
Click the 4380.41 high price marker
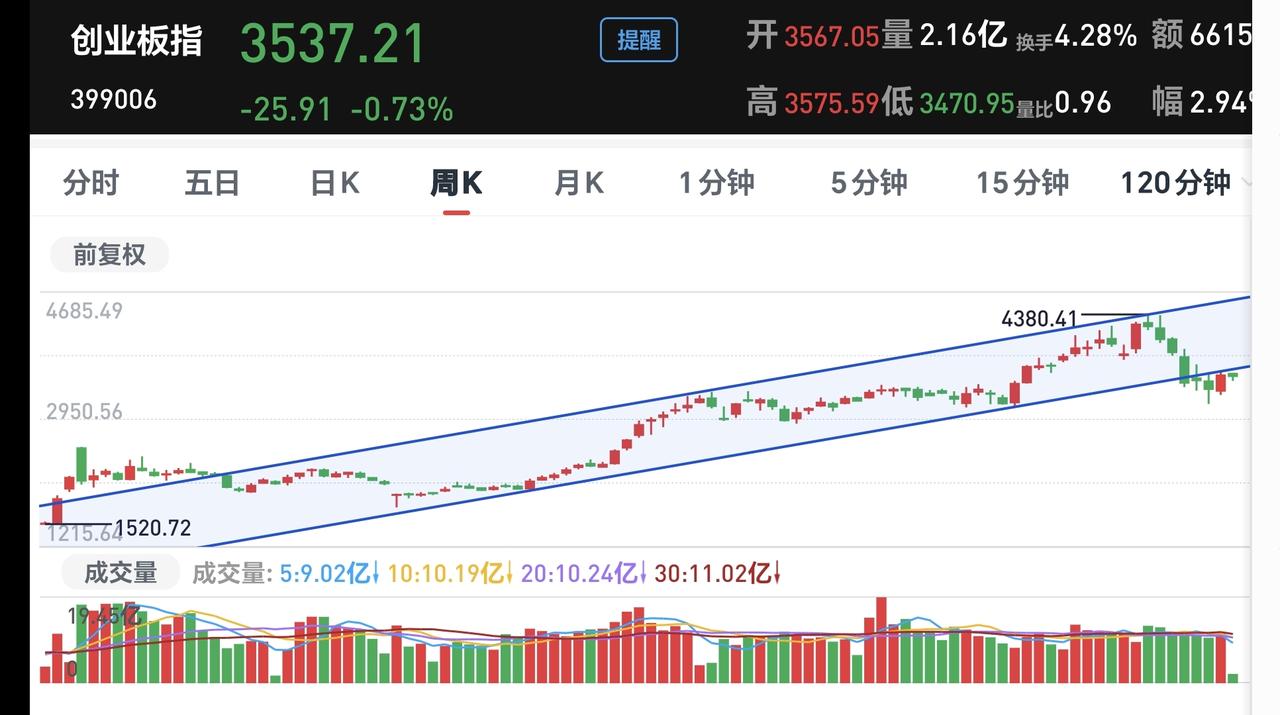click(x=1040, y=319)
